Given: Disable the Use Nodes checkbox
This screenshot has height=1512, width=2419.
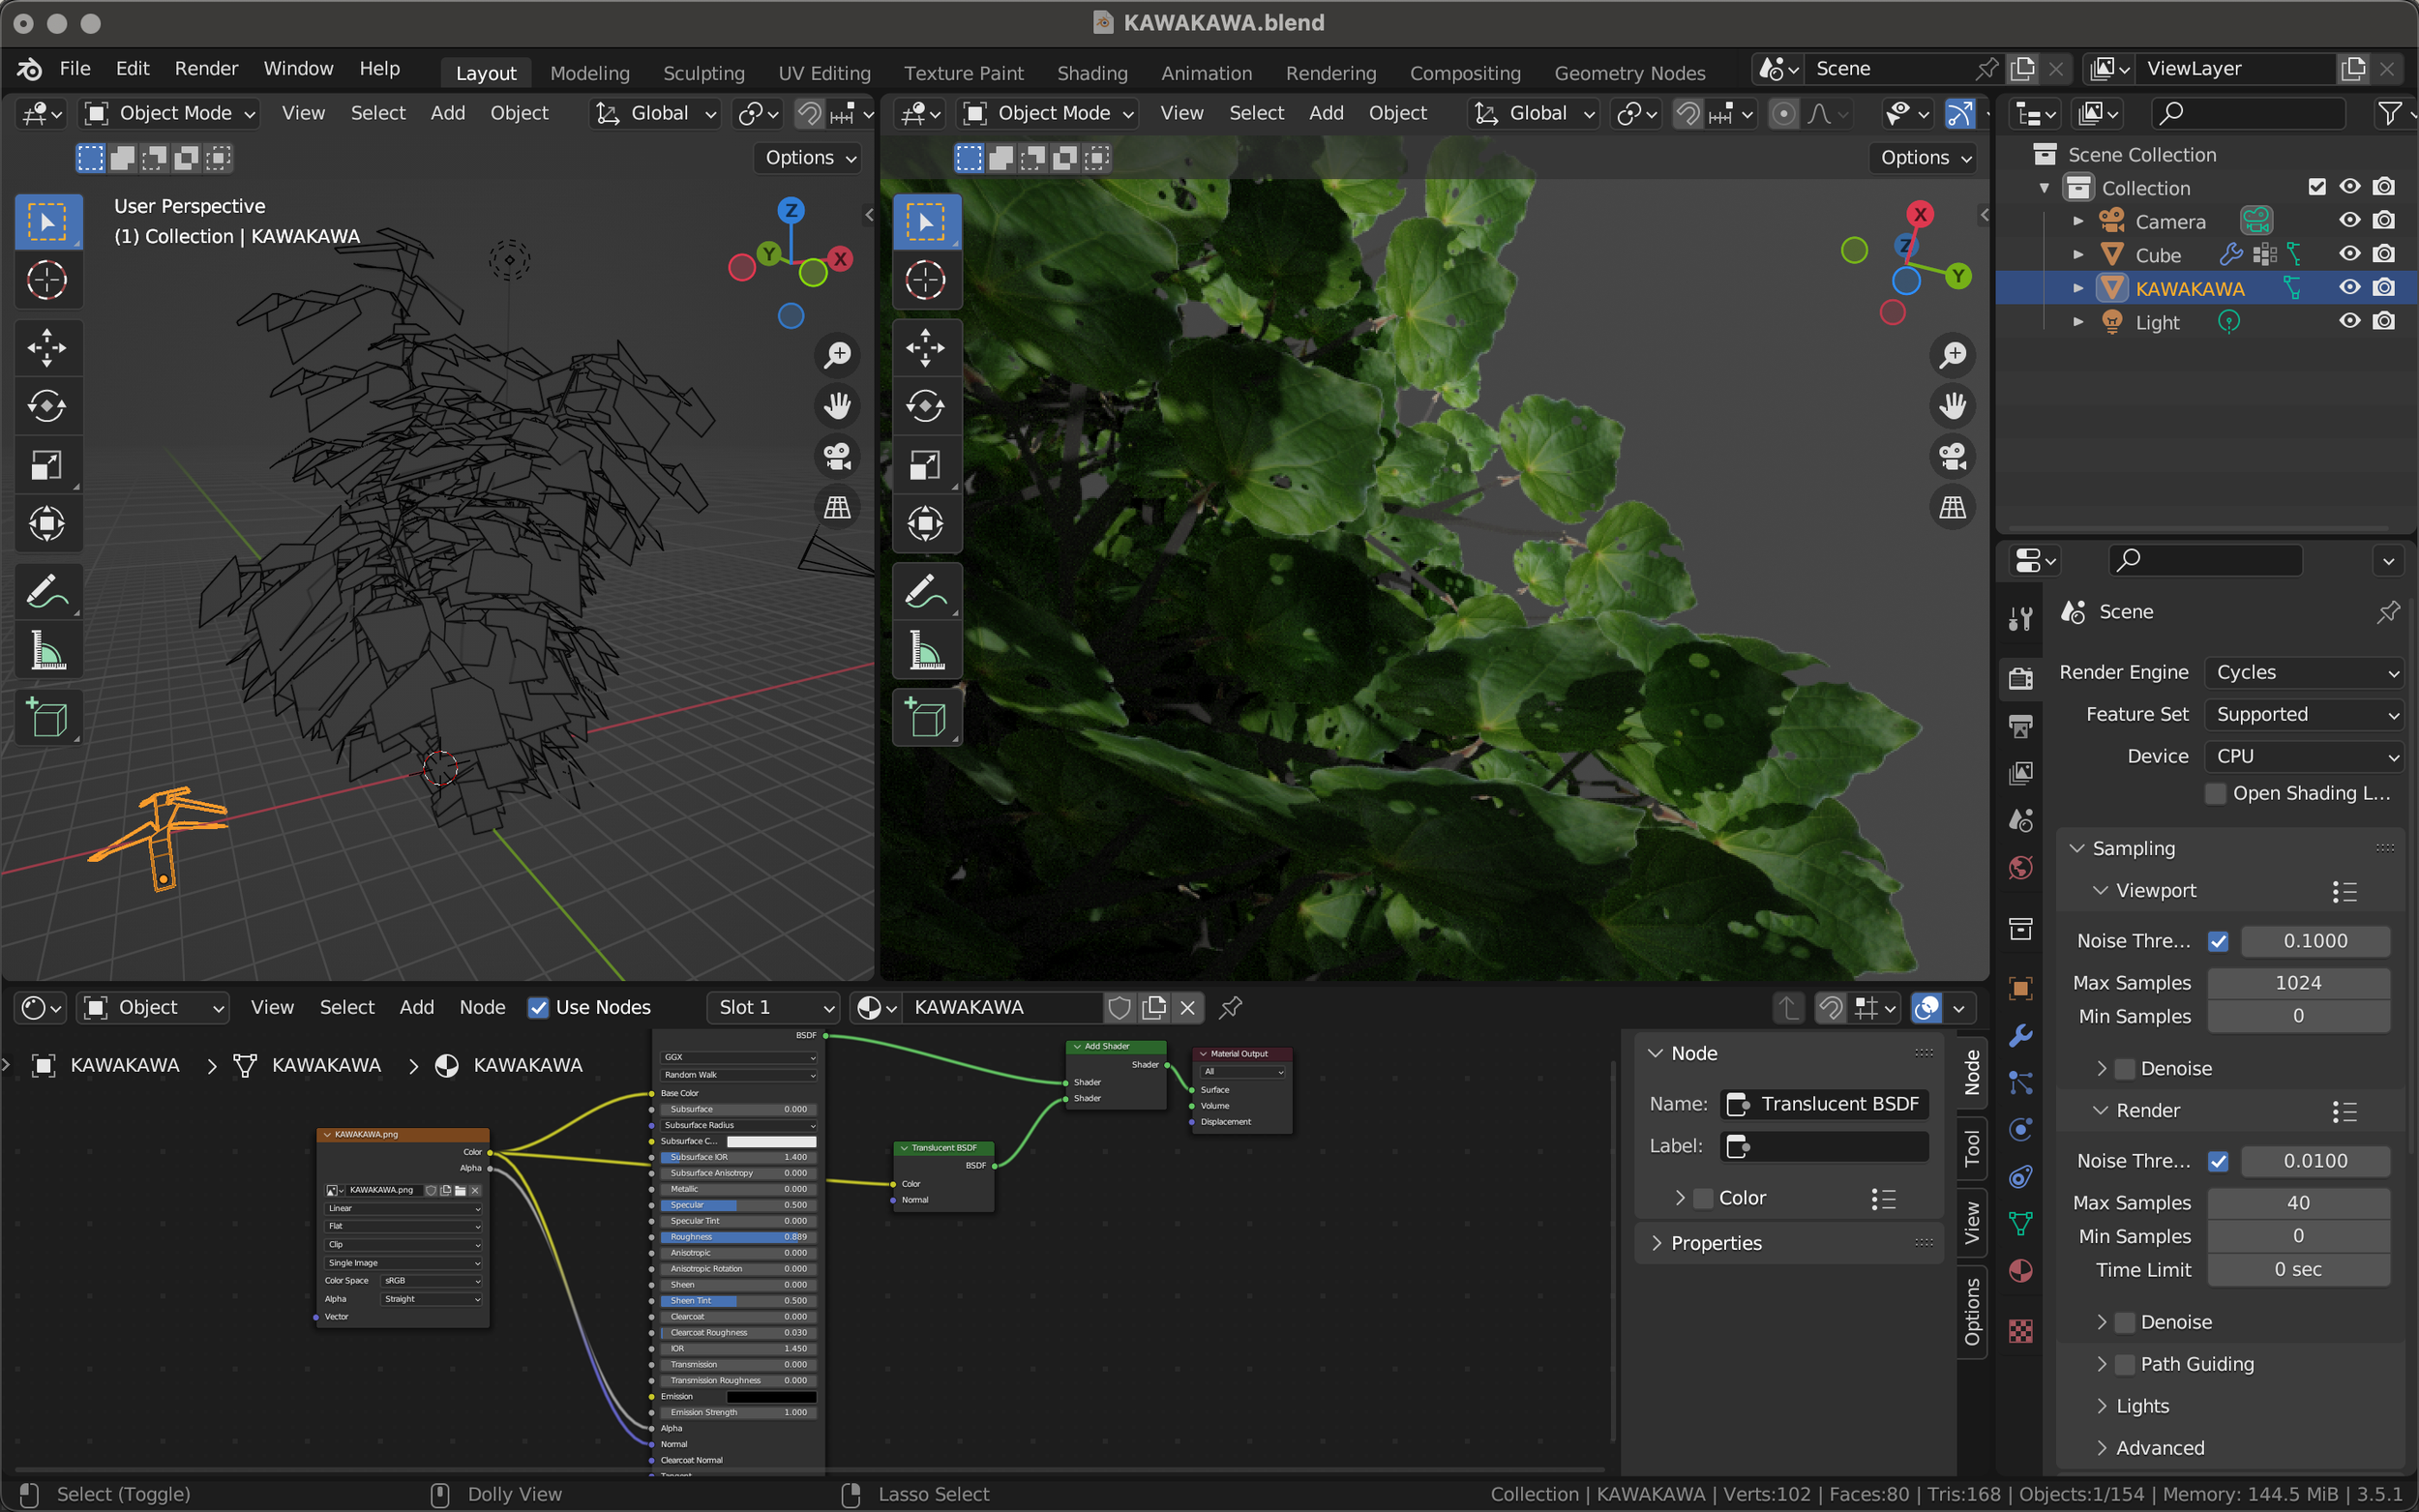Looking at the screenshot, I should (x=538, y=1007).
